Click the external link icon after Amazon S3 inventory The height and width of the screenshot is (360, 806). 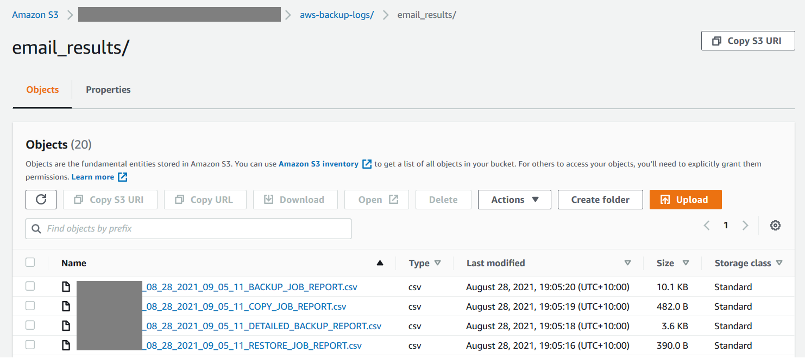point(367,164)
